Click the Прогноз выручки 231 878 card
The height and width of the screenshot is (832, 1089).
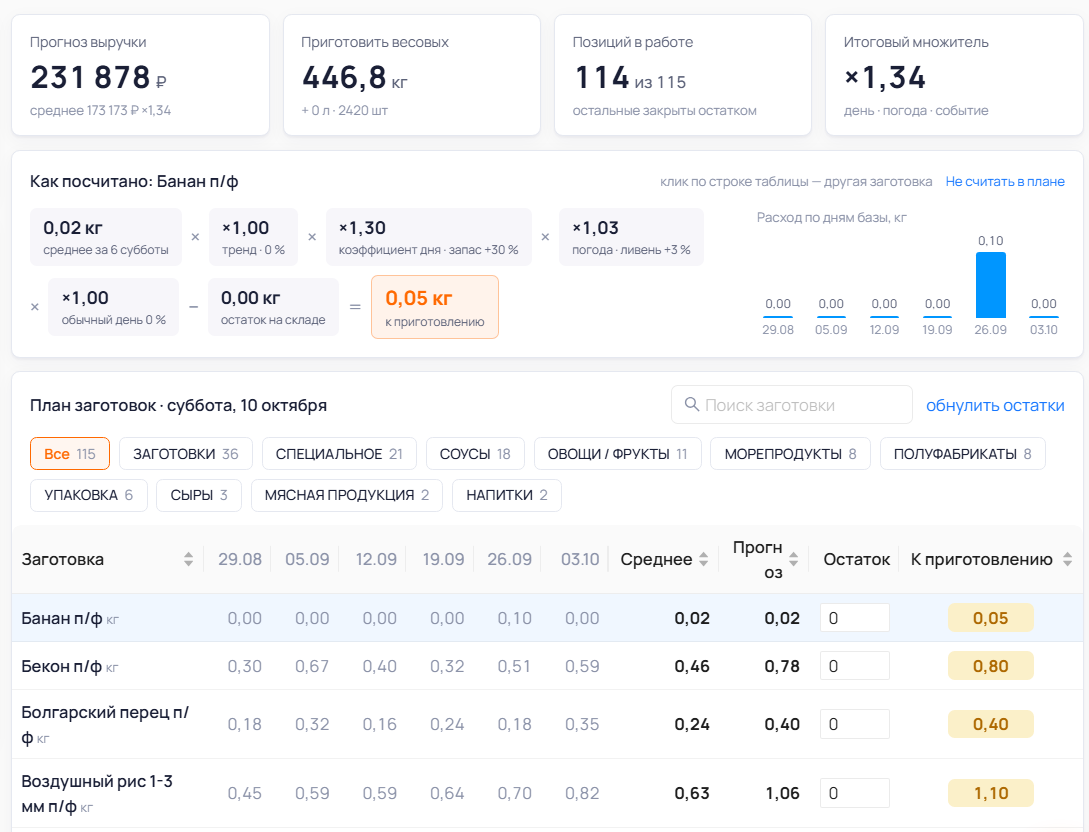pyautogui.click(x=140, y=75)
